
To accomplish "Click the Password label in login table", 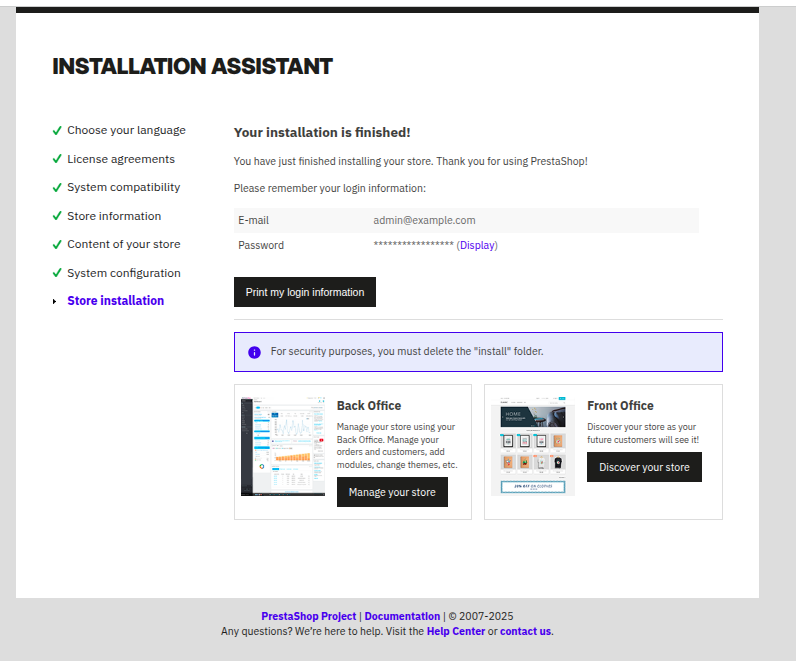I will [261, 245].
